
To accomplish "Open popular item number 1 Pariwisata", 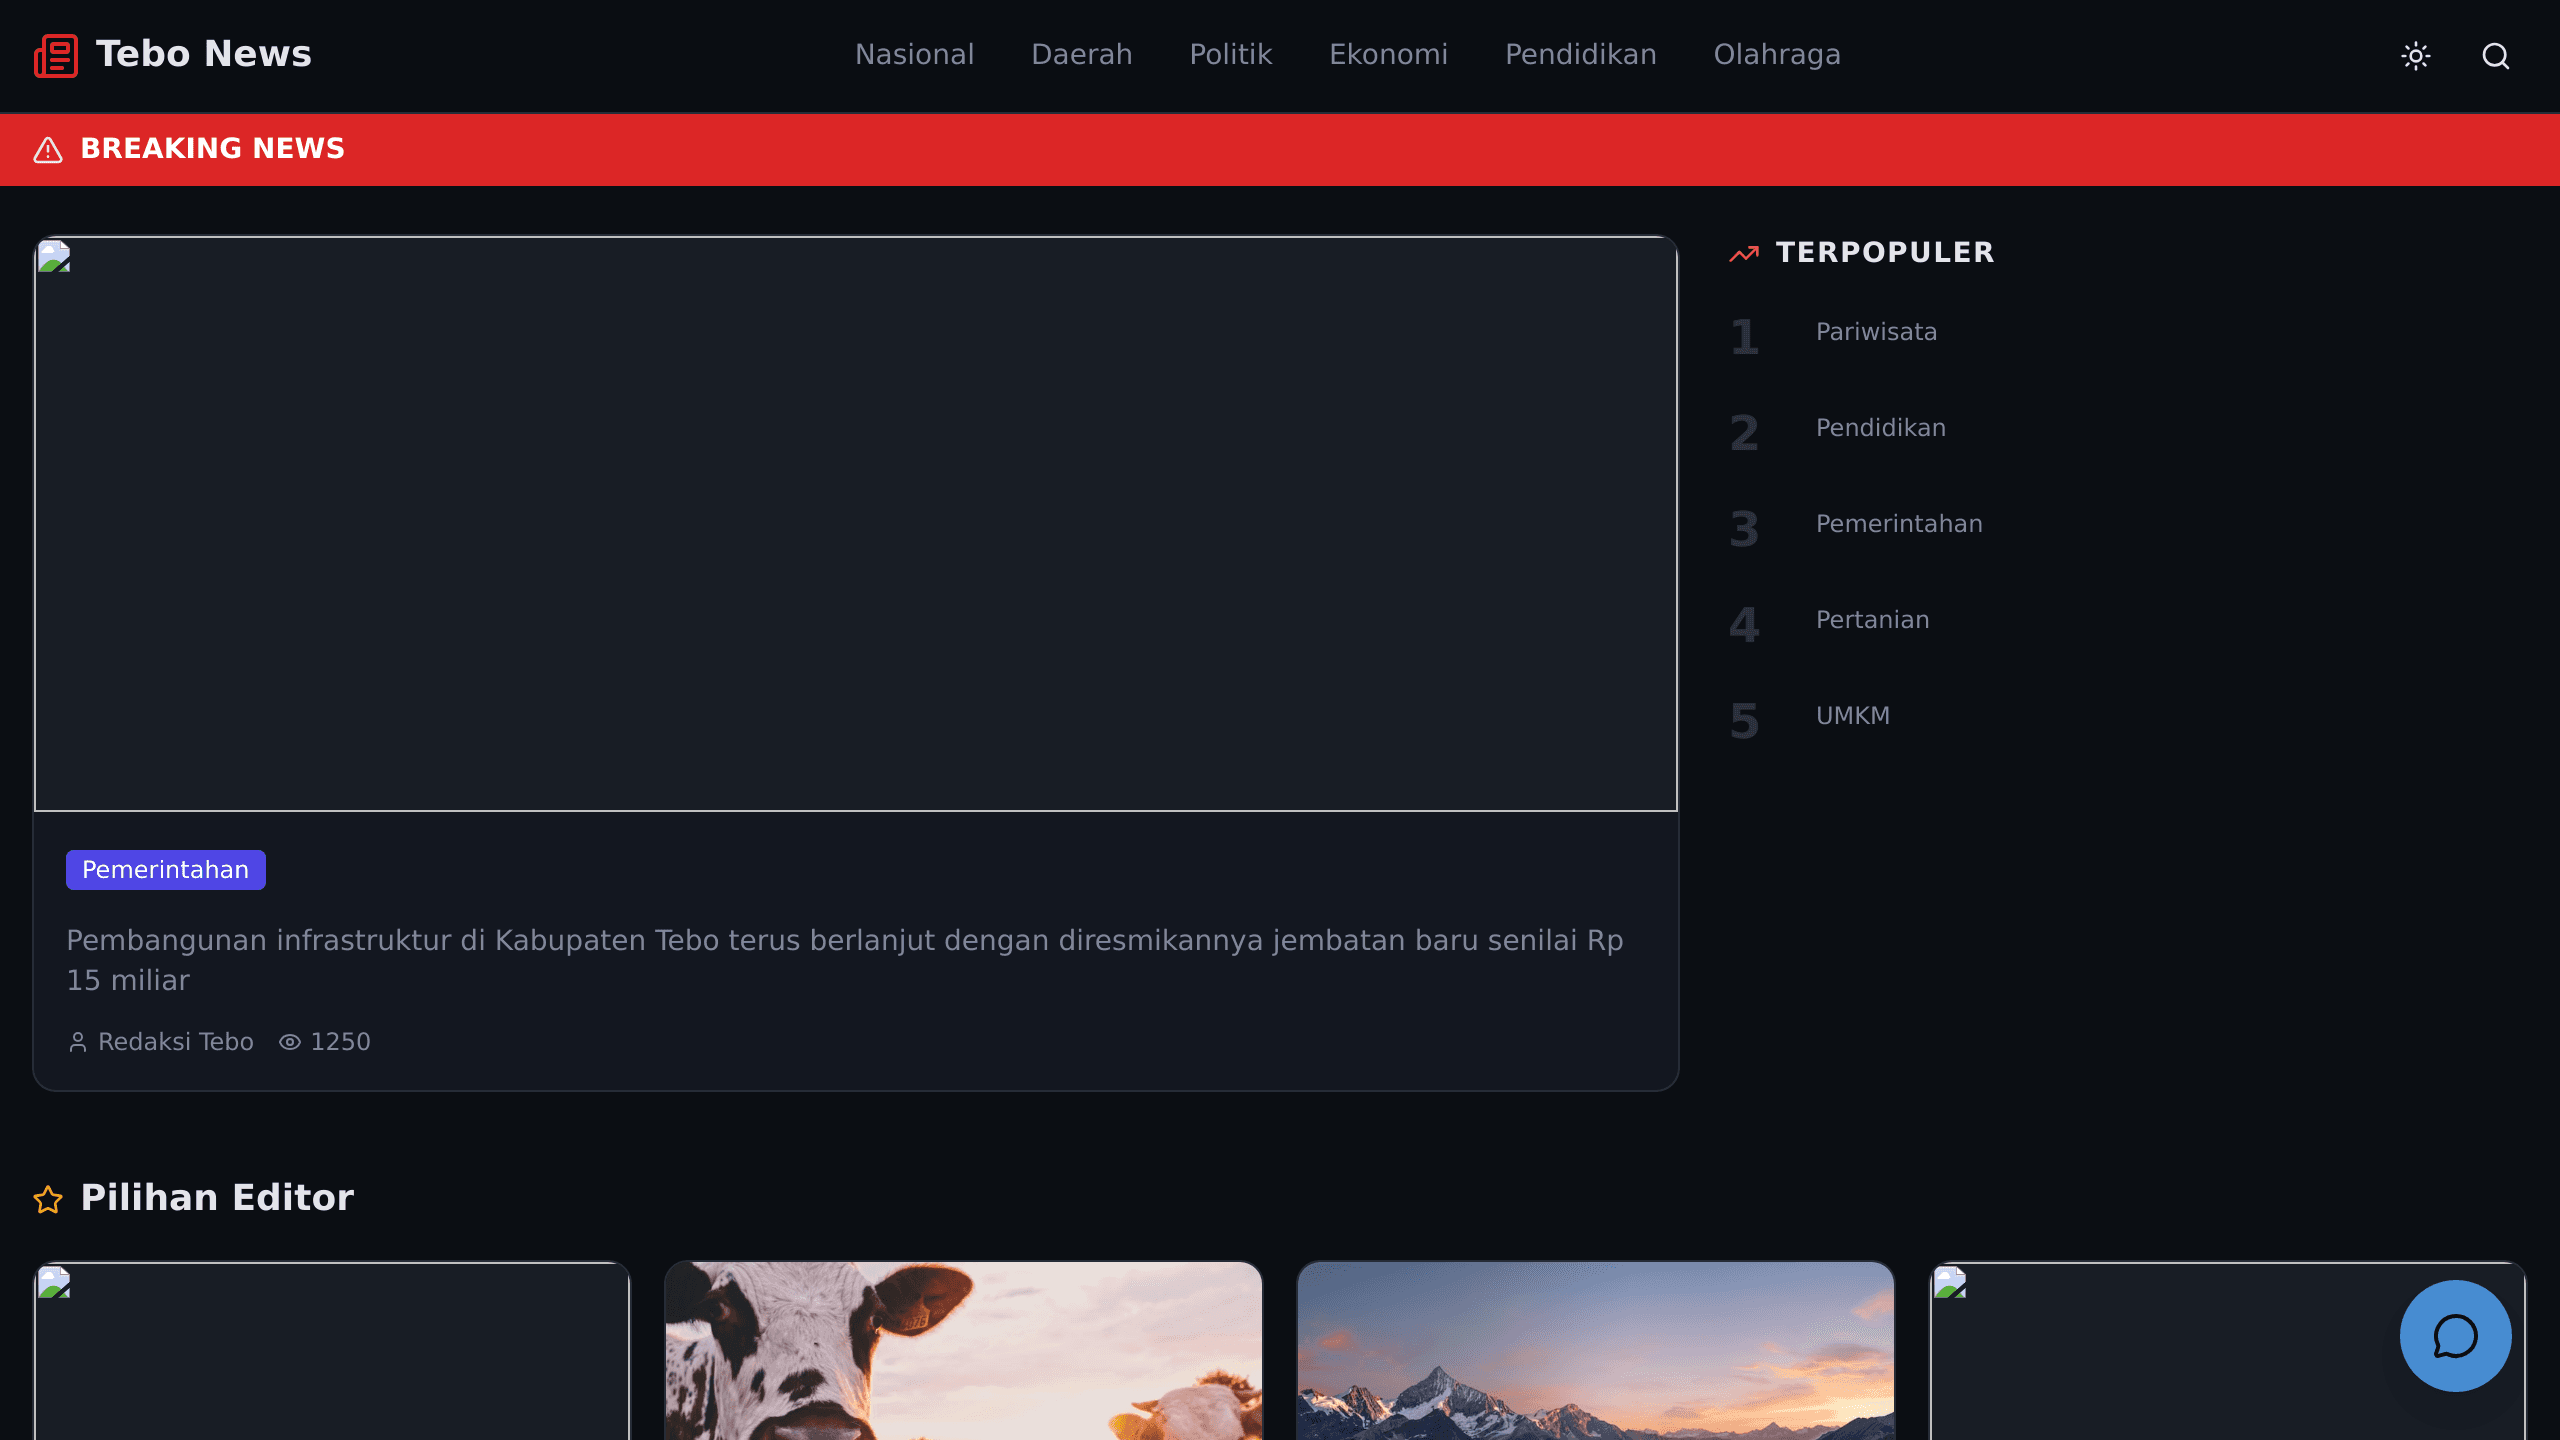I will tap(1876, 332).
